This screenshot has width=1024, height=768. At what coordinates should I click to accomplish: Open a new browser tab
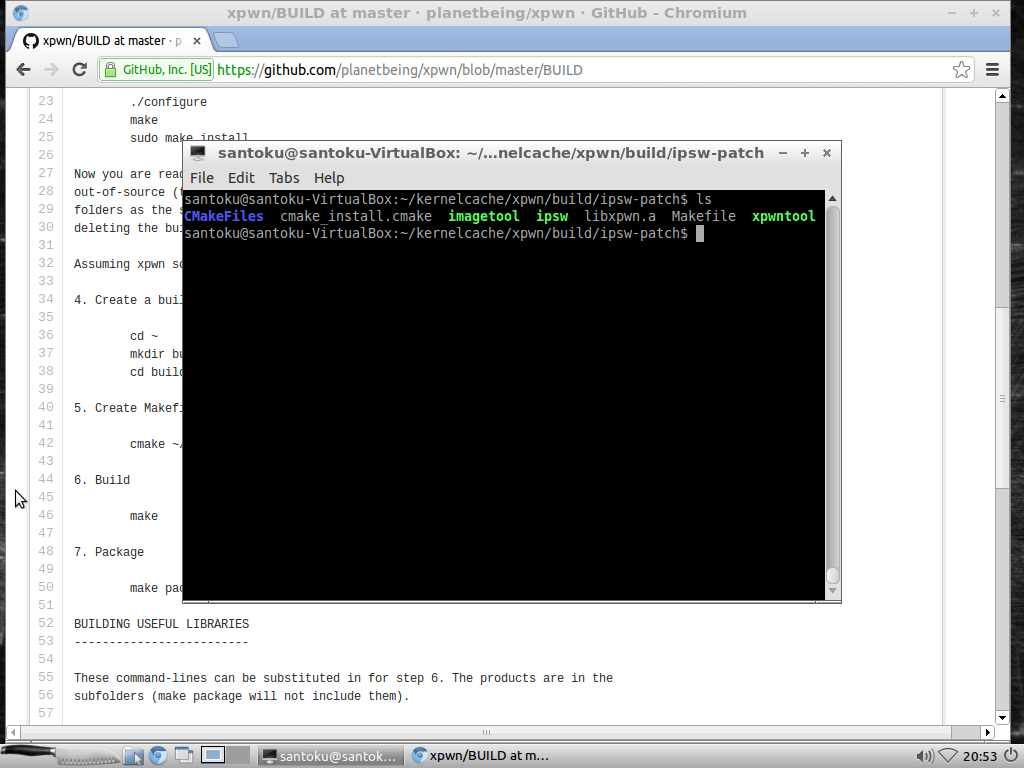point(226,40)
